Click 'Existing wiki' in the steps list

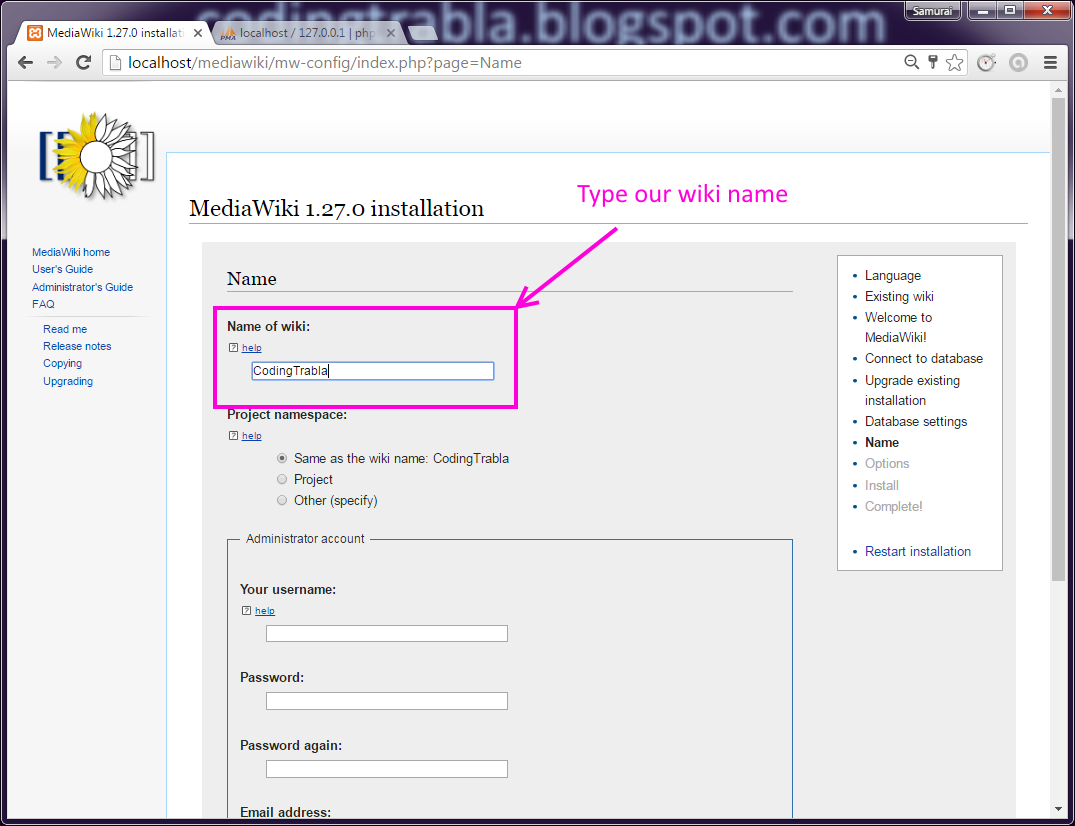899,296
